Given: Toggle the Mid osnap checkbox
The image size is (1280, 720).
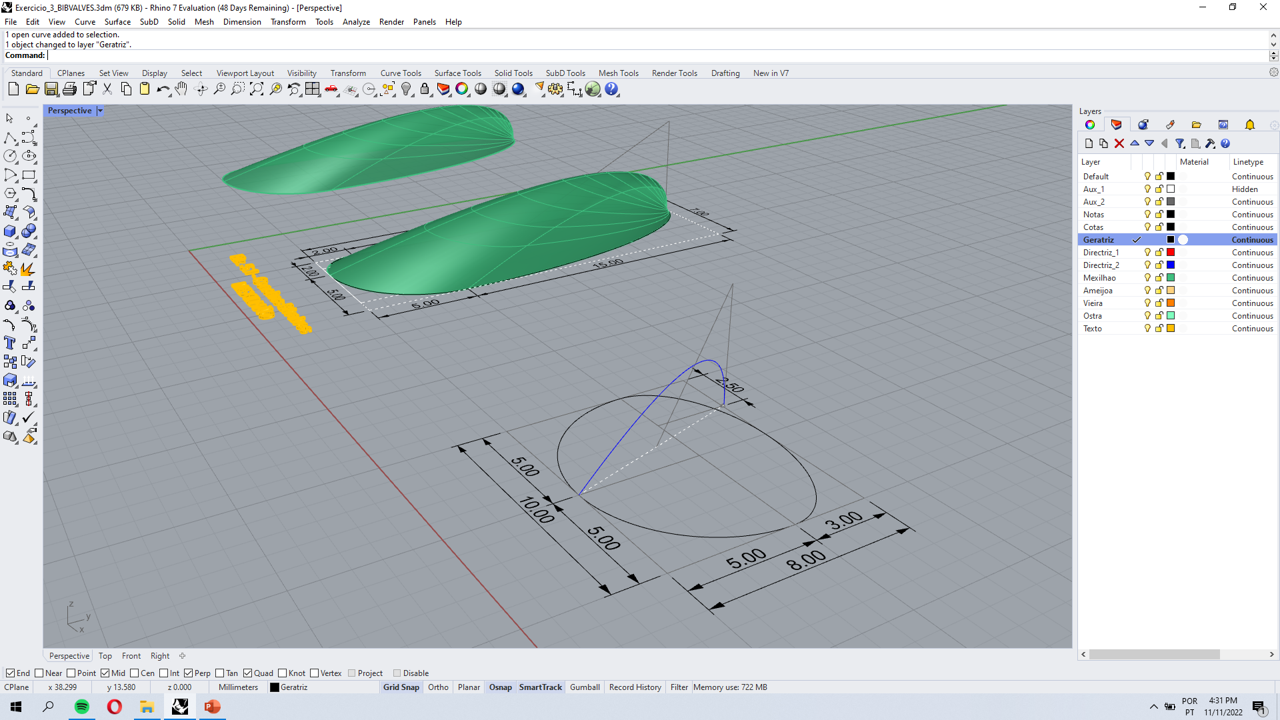Looking at the screenshot, I should tap(105, 673).
